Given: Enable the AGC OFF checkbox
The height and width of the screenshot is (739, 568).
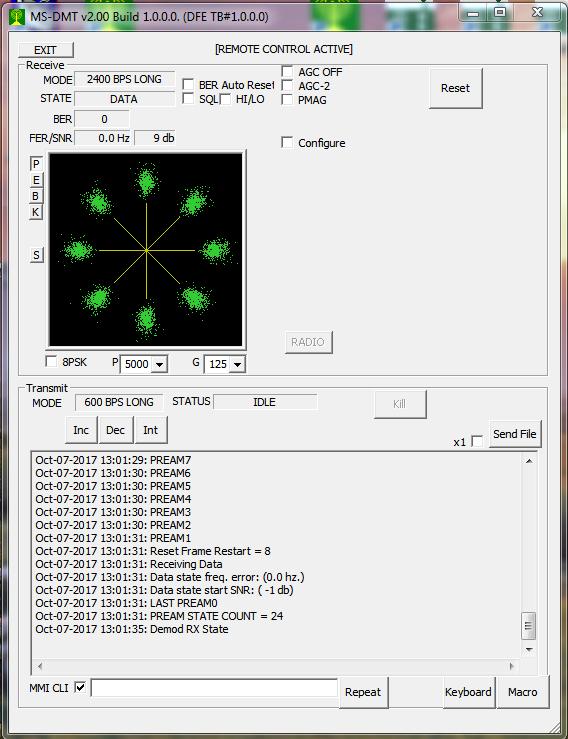Looking at the screenshot, I should [287, 72].
